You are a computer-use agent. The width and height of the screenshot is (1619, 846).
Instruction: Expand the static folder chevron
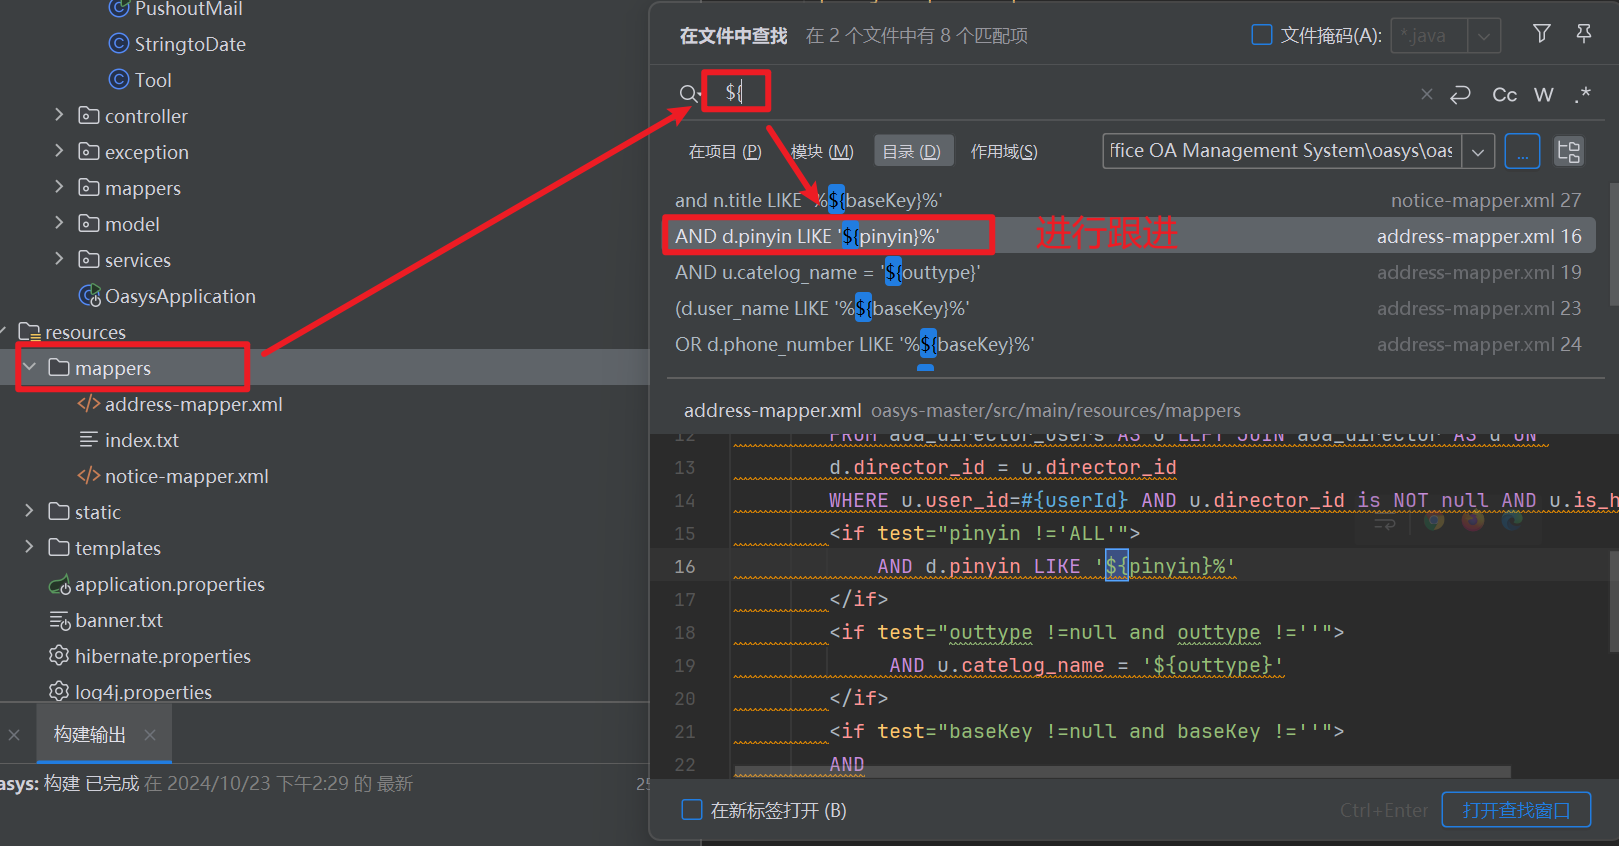[x=30, y=511]
